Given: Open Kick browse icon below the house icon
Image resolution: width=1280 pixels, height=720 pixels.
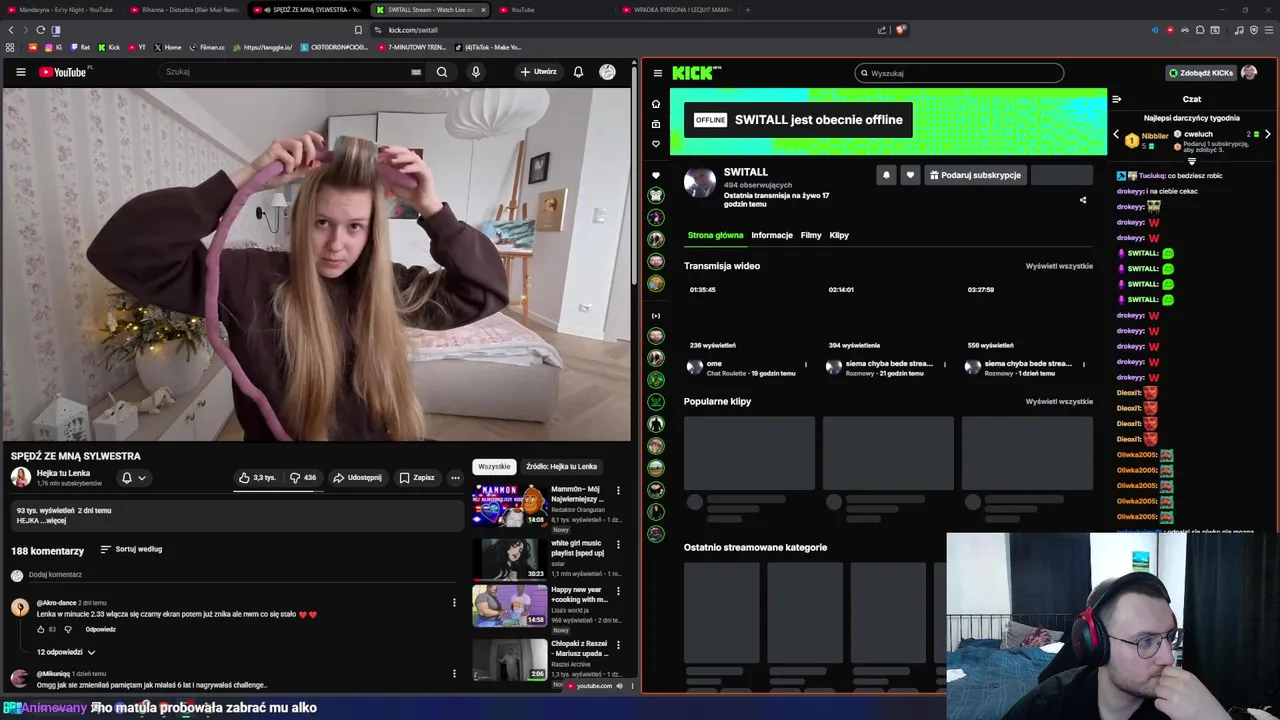Looking at the screenshot, I should (656, 124).
